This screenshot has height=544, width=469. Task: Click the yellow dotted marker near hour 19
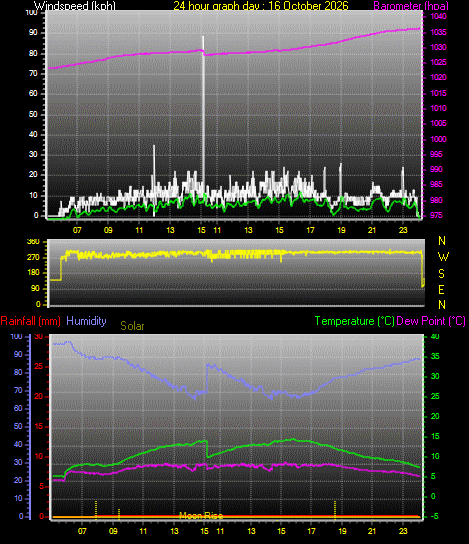point(335,510)
